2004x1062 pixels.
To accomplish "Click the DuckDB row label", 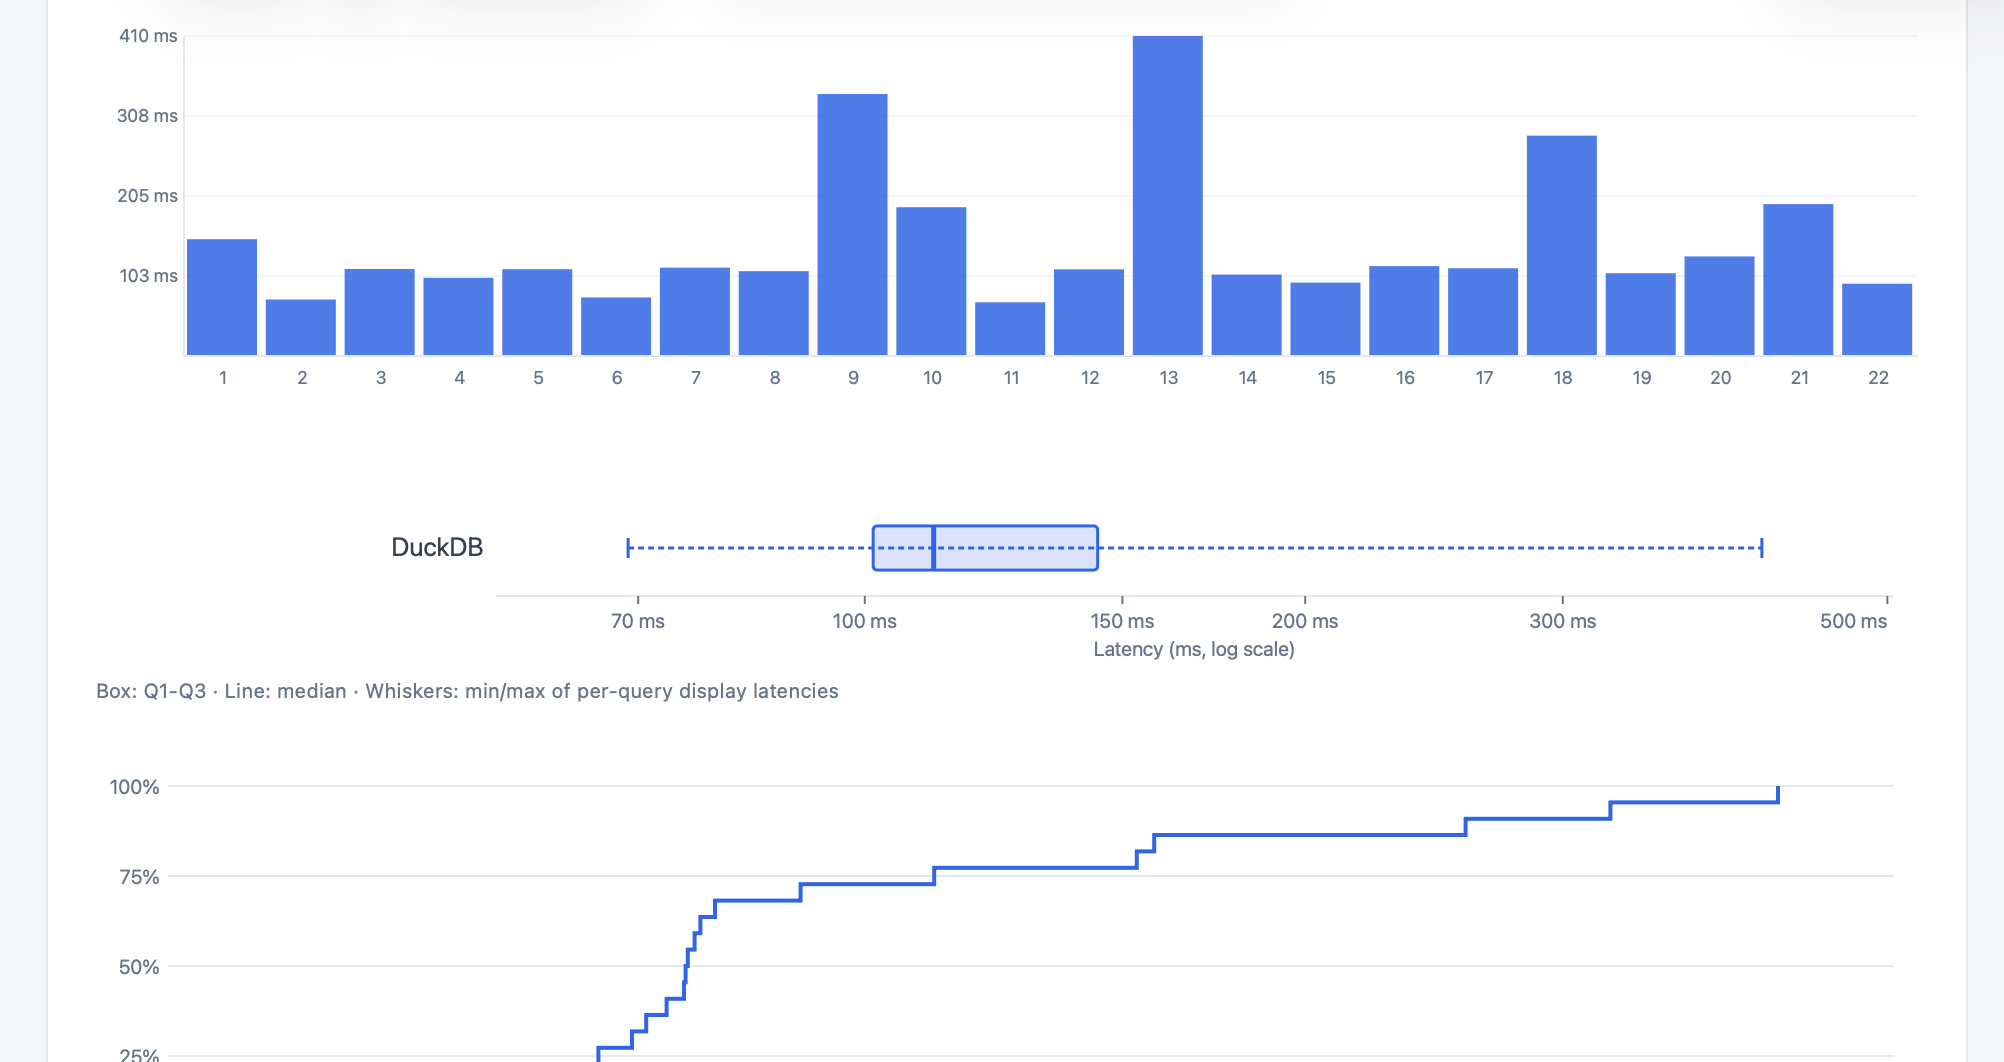I will pyautogui.click(x=437, y=547).
